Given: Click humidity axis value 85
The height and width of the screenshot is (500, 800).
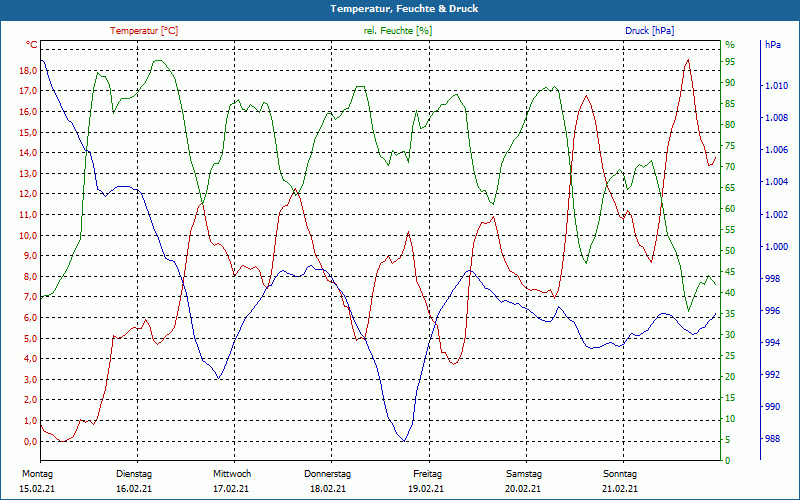Looking at the screenshot, I should click(x=730, y=104).
